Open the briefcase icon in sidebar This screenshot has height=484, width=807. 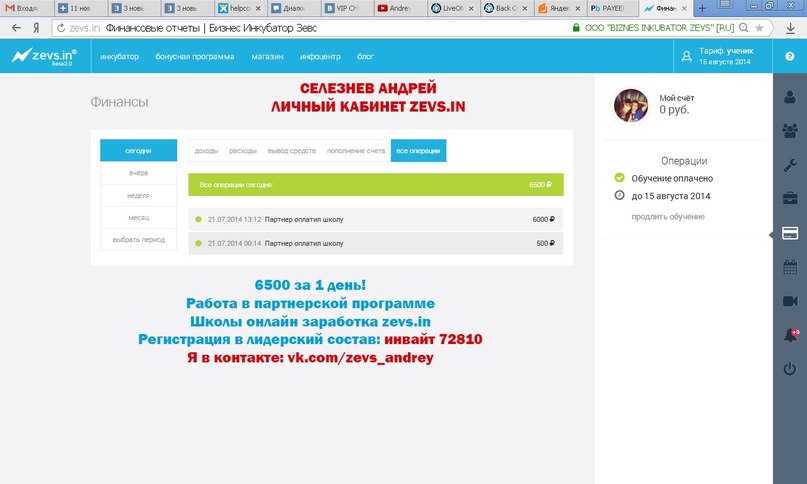pos(790,198)
